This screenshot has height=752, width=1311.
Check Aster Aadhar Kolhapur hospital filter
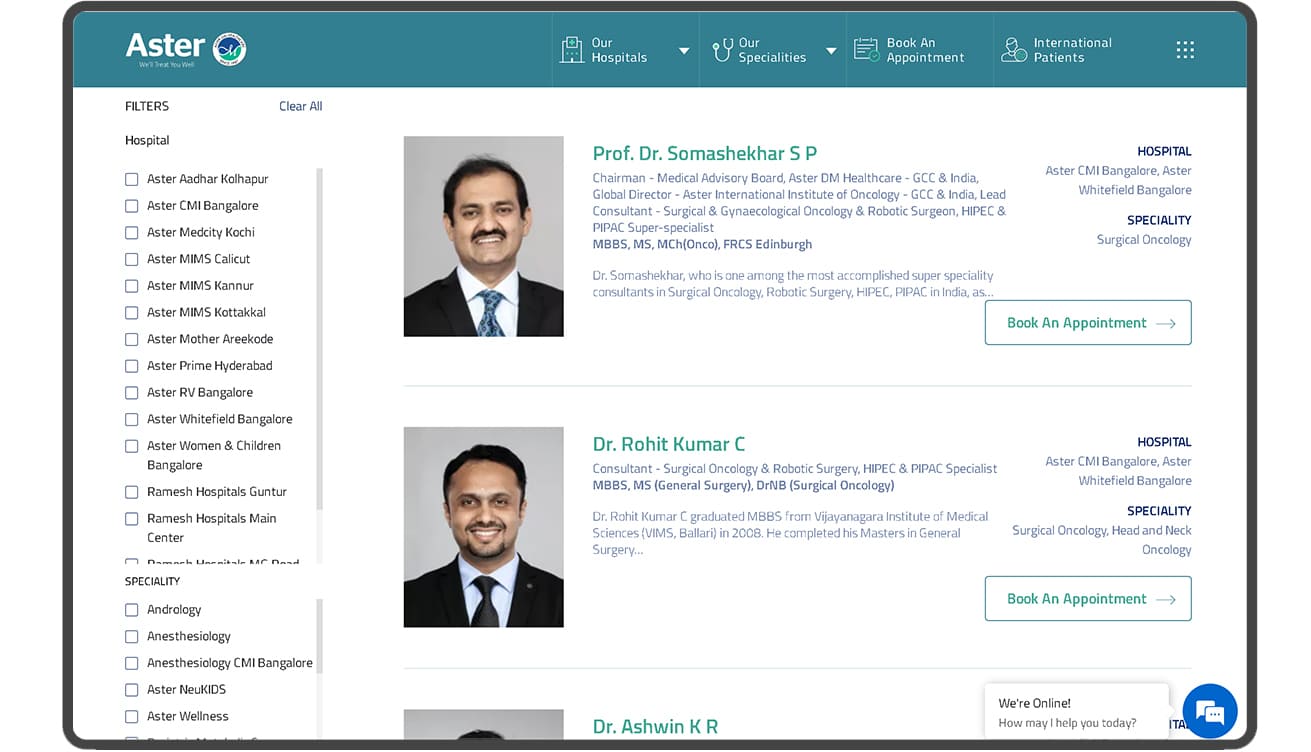(131, 179)
